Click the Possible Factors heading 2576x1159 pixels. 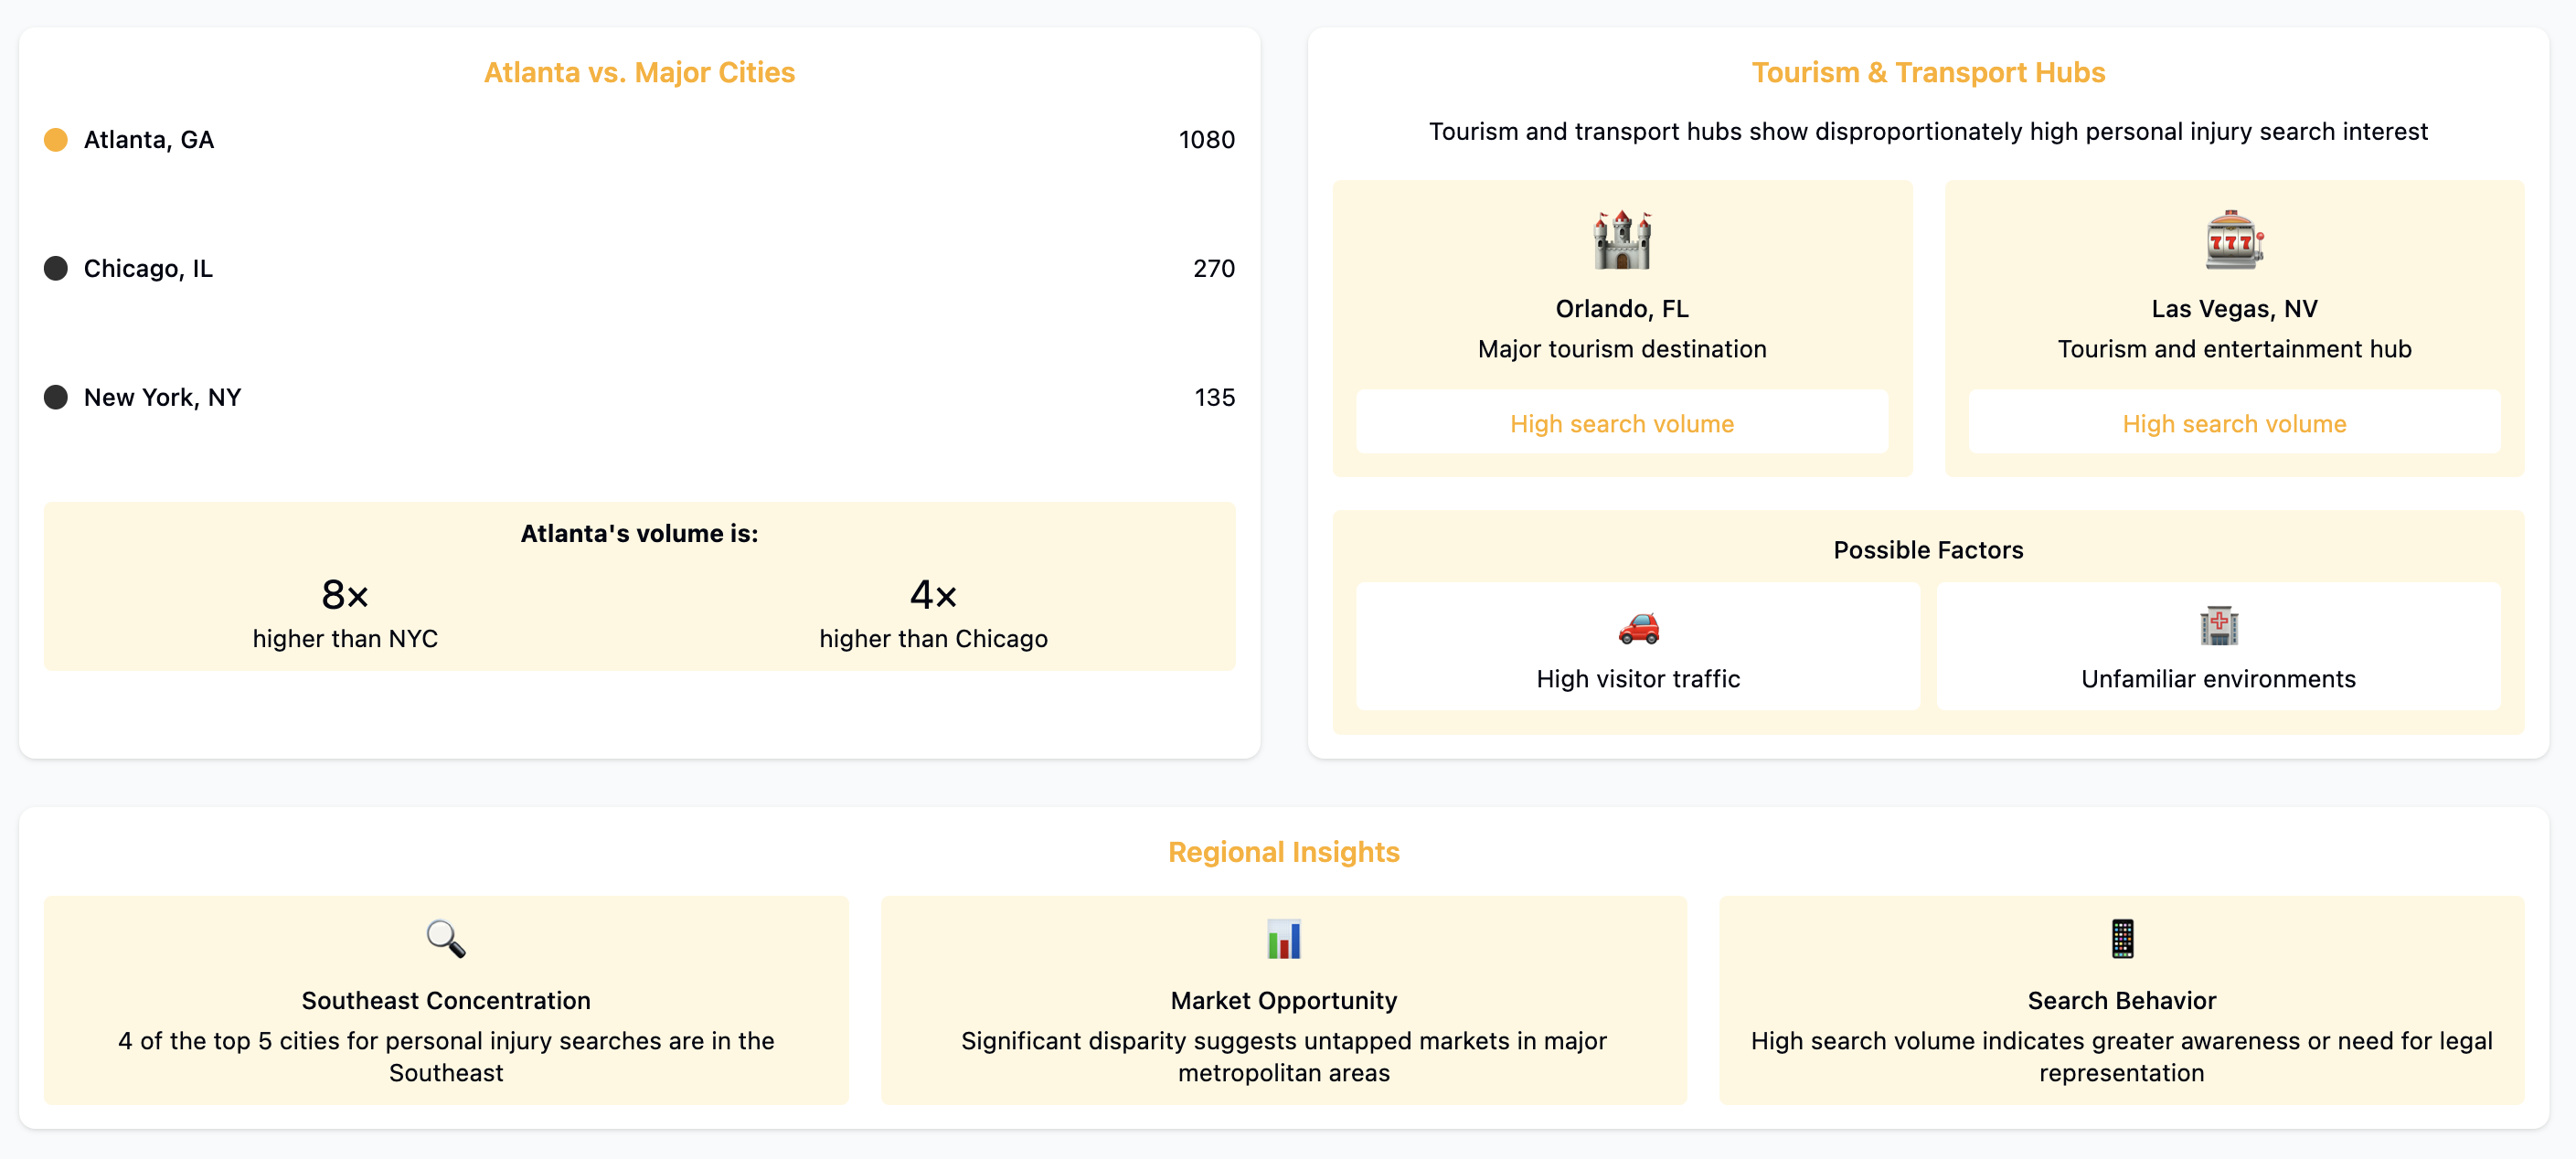click(1928, 550)
